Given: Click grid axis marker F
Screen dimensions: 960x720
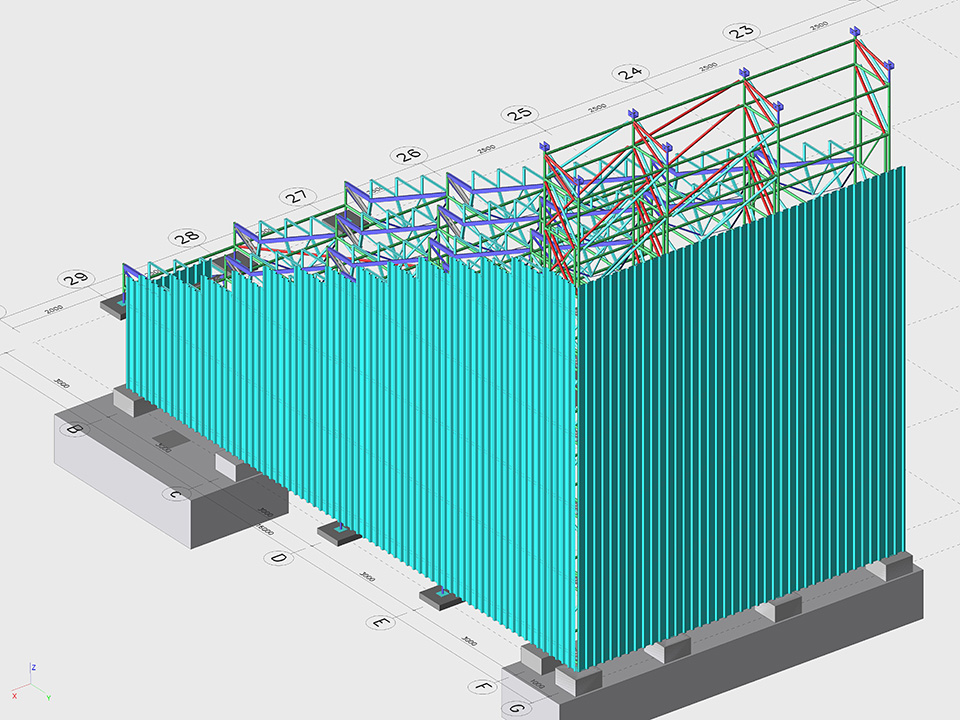Looking at the screenshot, I should [483, 687].
